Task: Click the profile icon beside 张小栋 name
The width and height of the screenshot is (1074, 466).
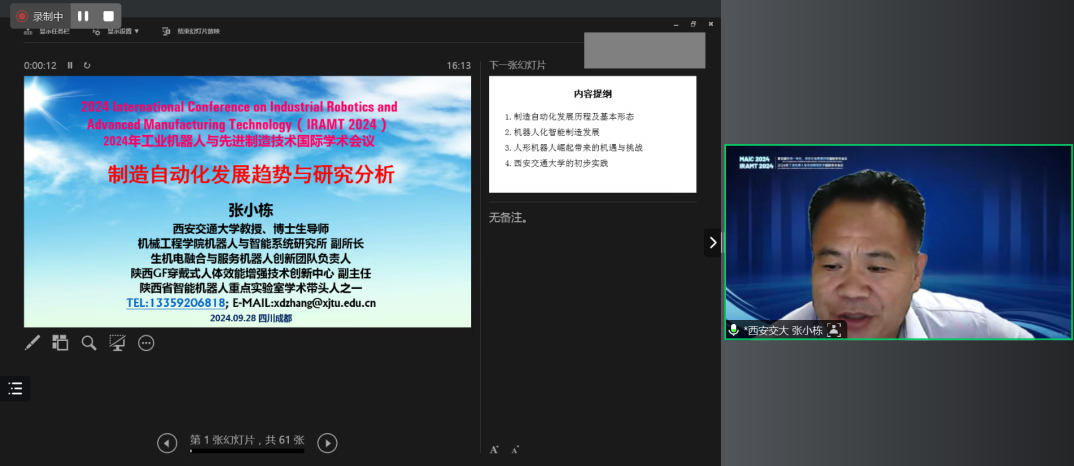Action: [x=834, y=330]
